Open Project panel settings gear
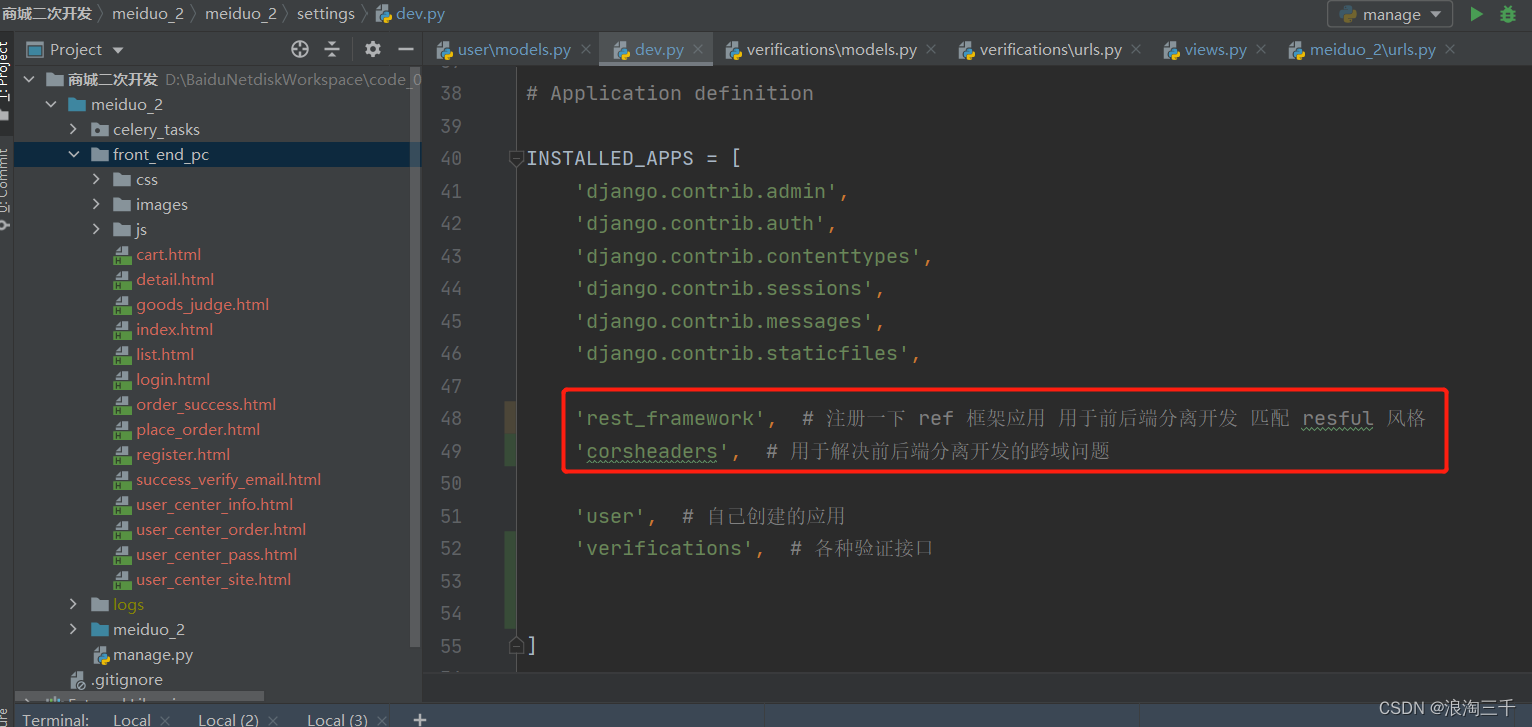1532x727 pixels. [373, 49]
